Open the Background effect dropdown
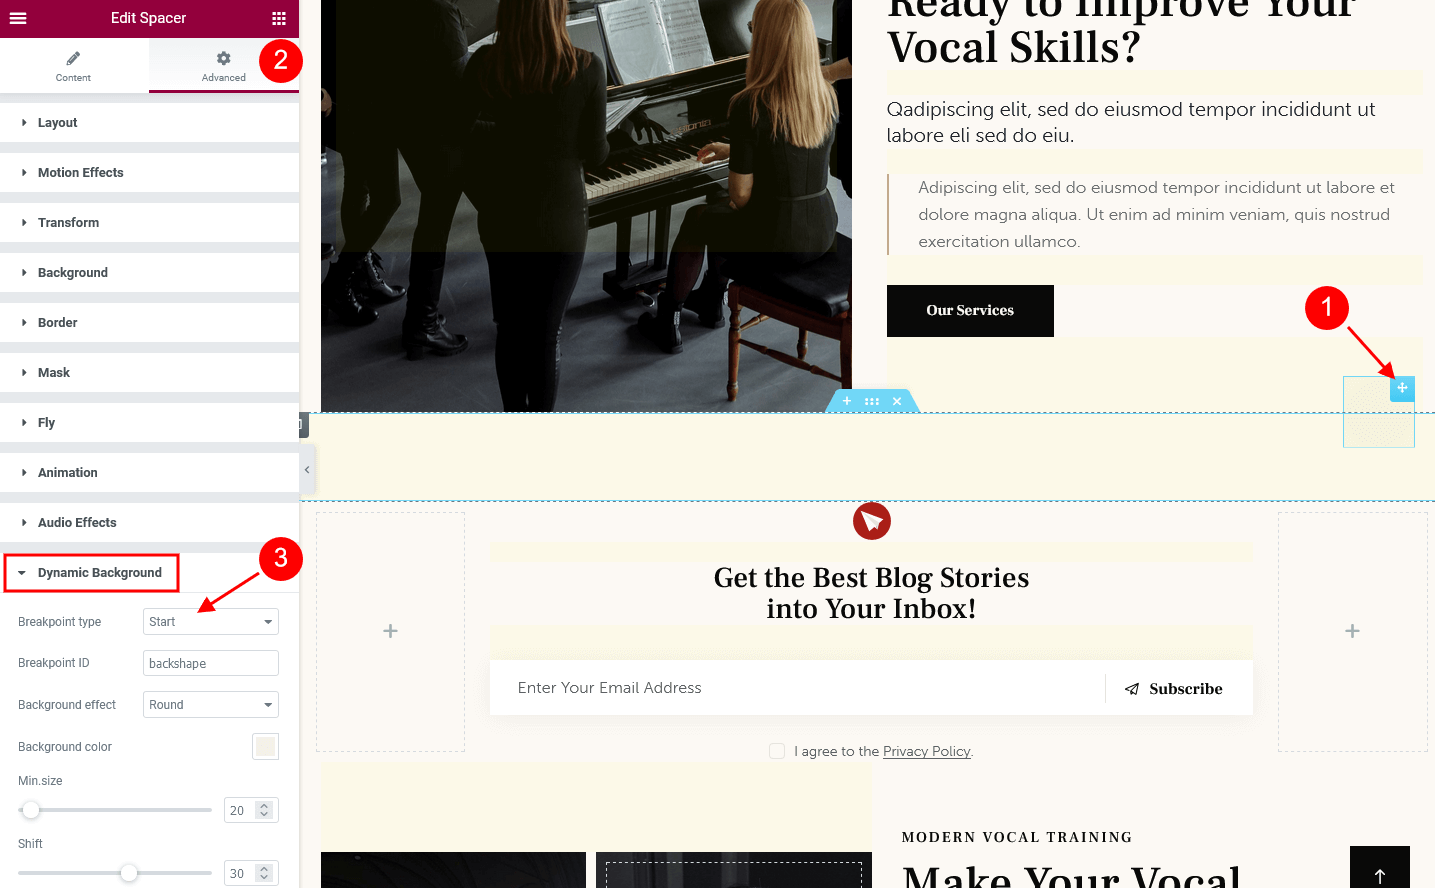Viewport: 1435px width, 888px height. 211,705
